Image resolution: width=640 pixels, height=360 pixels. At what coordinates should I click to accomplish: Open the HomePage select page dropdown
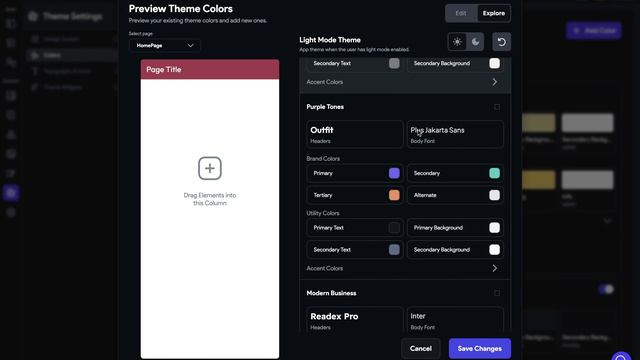pos(164,45)
